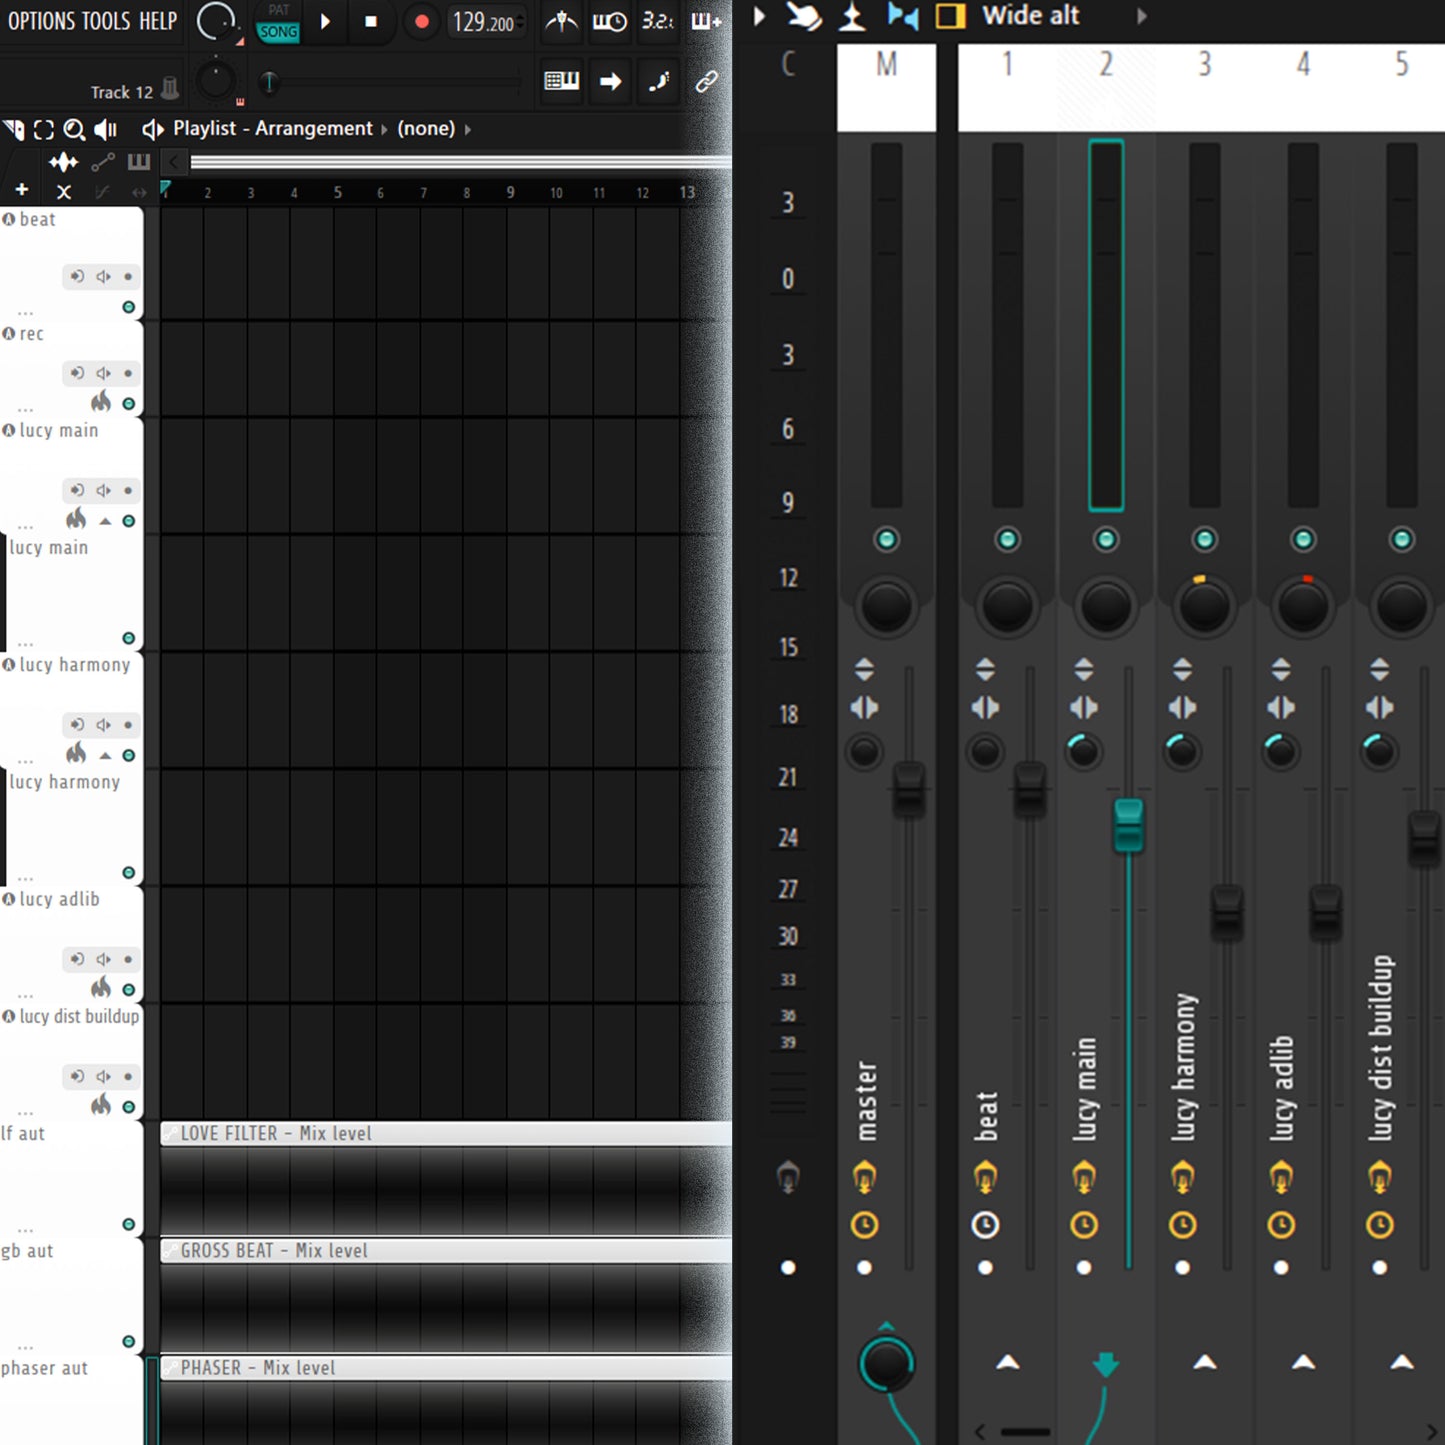Viewport: 1445px width, 1445px height.
Task: Select the audio clip focus waveform icon
Action: tap(63, 162)
